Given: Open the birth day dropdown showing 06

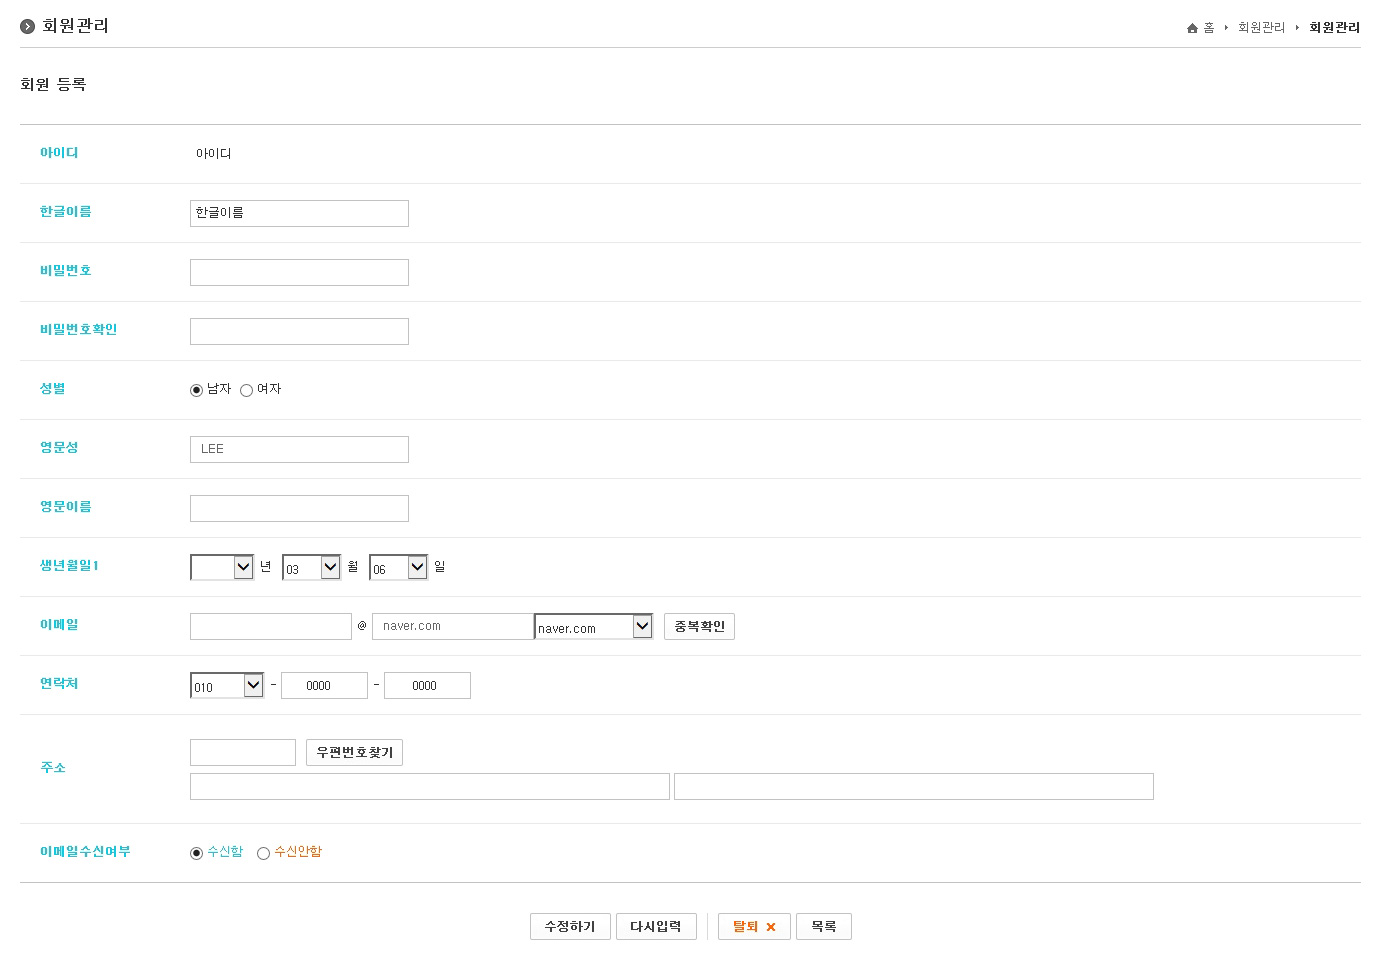Looking at the screenshot, I should [x=398, y=567].
